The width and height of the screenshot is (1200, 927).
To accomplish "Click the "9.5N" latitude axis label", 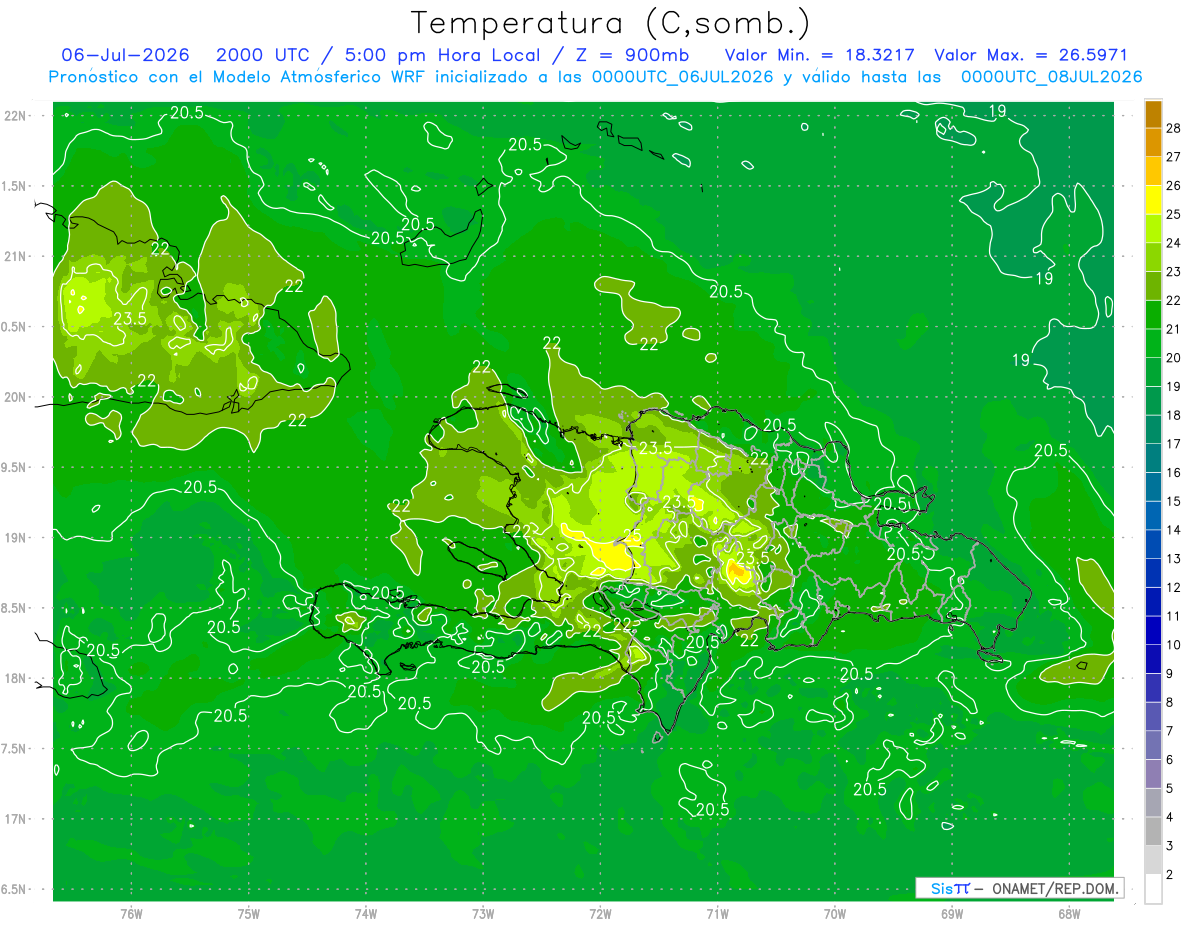I will click(x=15, y=467).
